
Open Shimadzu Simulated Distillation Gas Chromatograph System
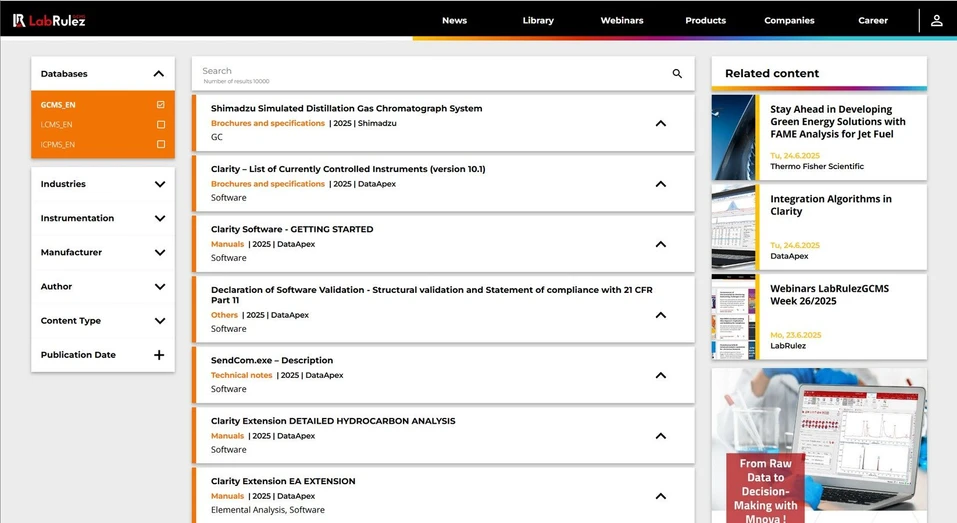[x=347, y=108]
